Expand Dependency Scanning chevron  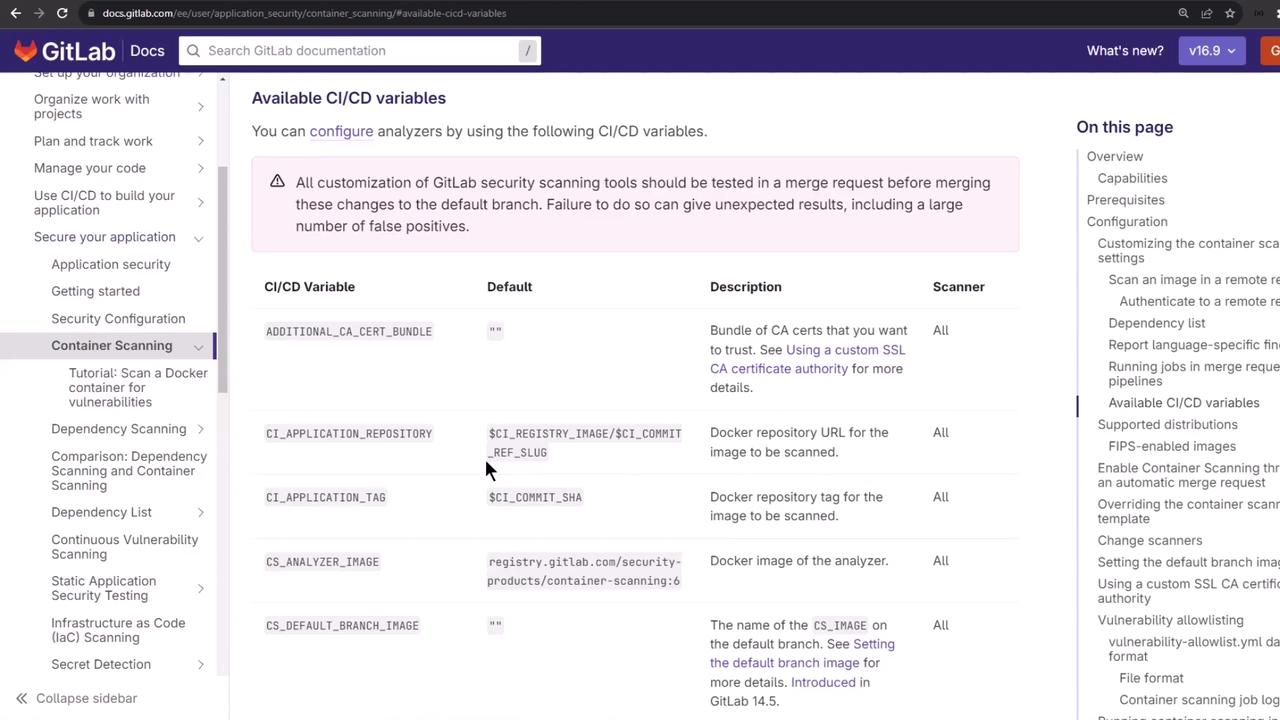pos(200,429)
